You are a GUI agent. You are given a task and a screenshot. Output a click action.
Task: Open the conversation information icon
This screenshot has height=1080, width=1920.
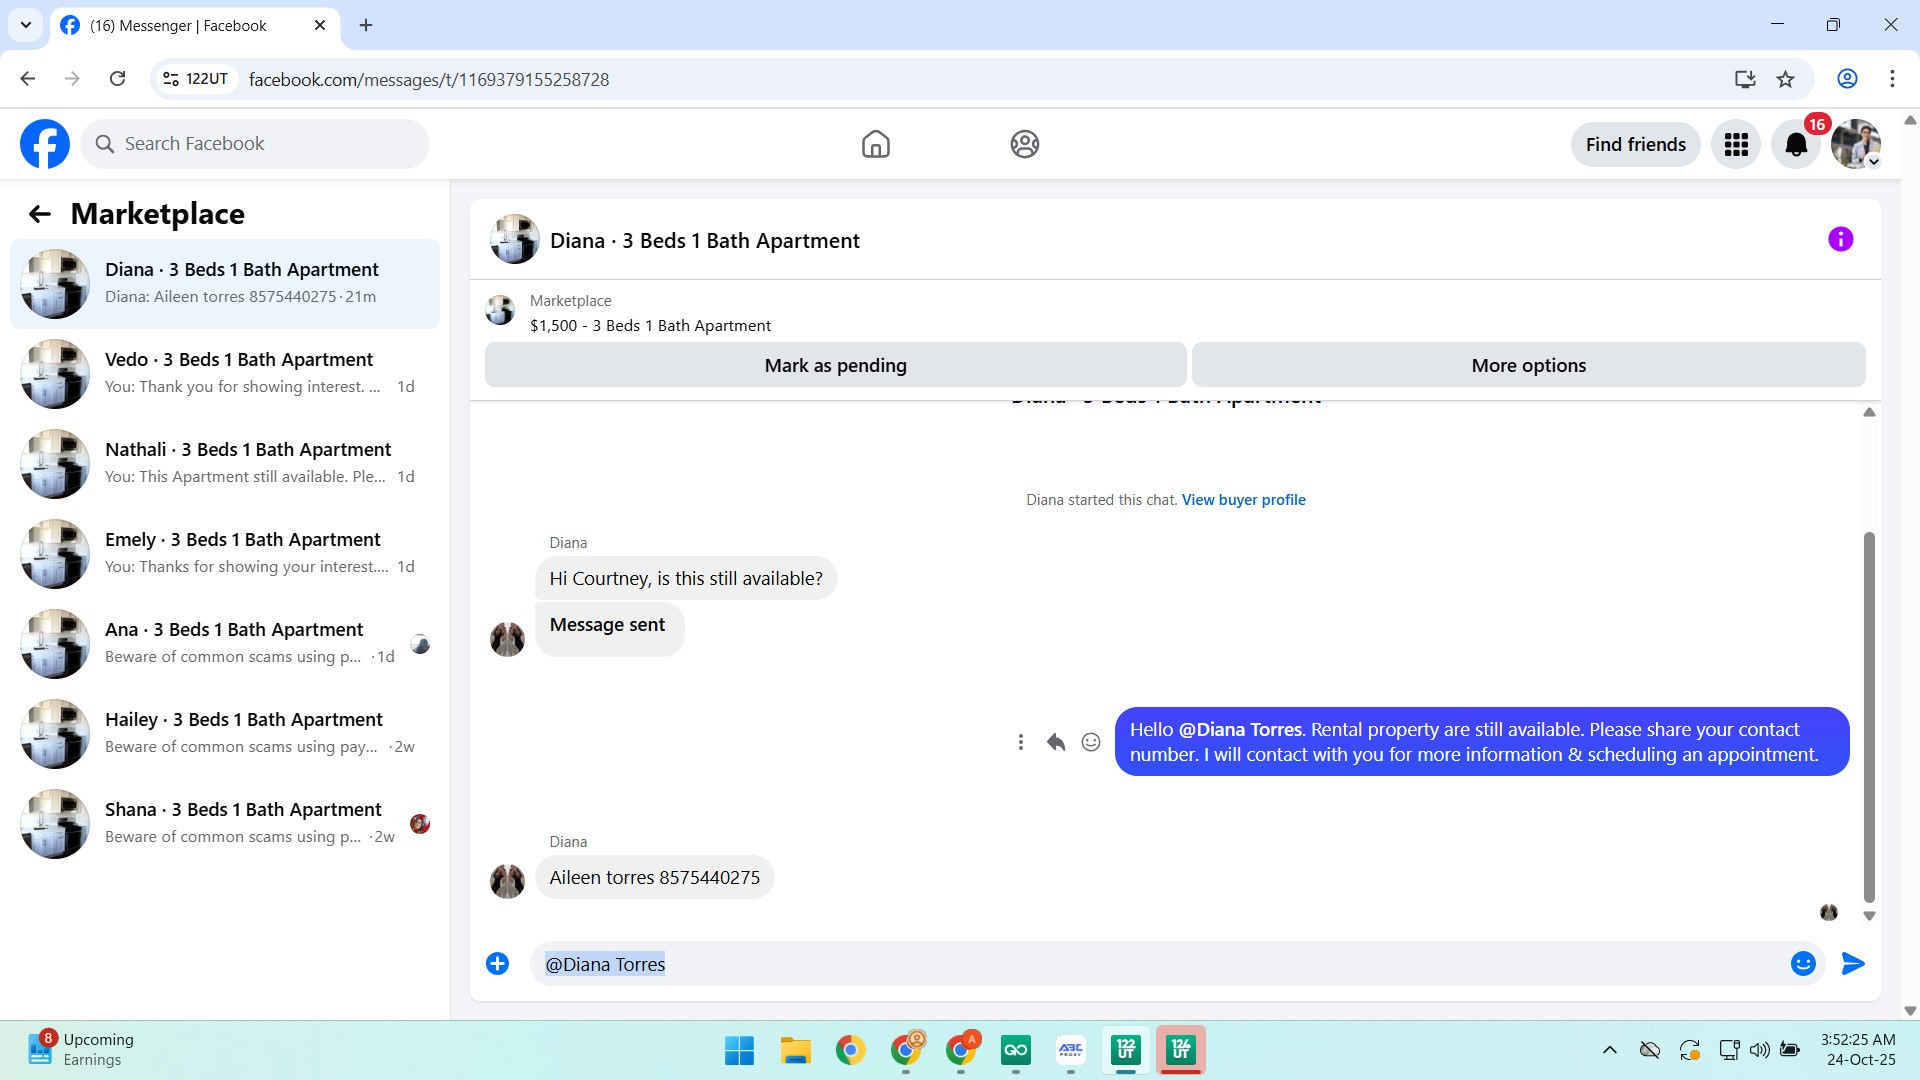[x=1840, y=240]
